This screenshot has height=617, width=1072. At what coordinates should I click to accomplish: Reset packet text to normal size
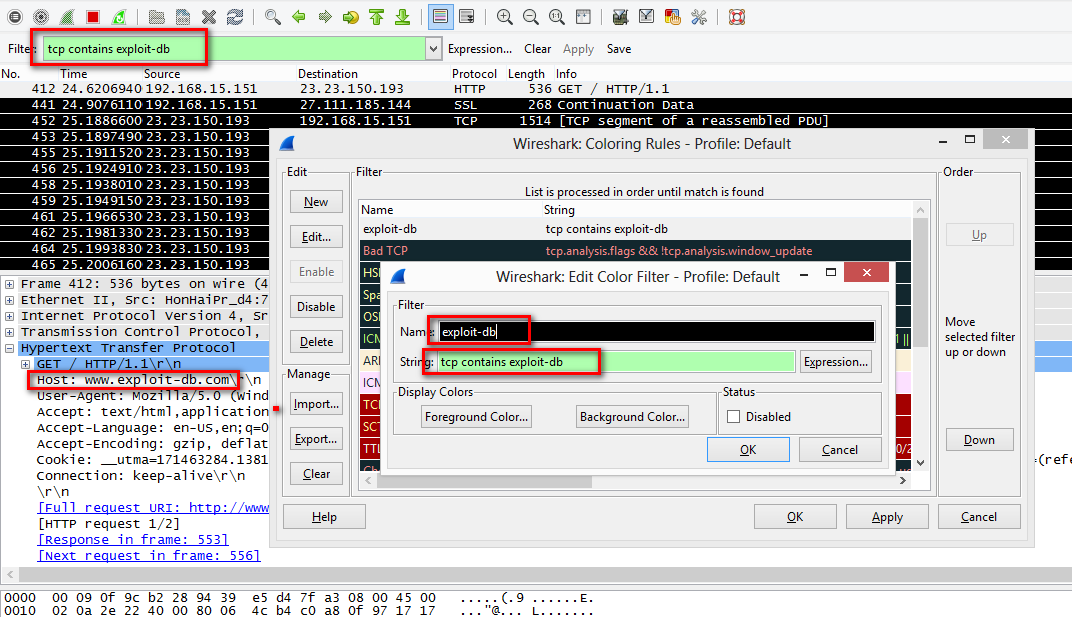[x=557, y=17]
